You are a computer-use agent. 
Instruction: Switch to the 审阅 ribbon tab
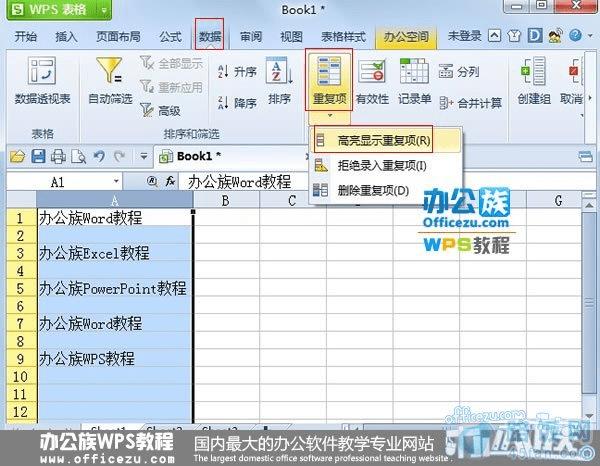coord(251,37)
